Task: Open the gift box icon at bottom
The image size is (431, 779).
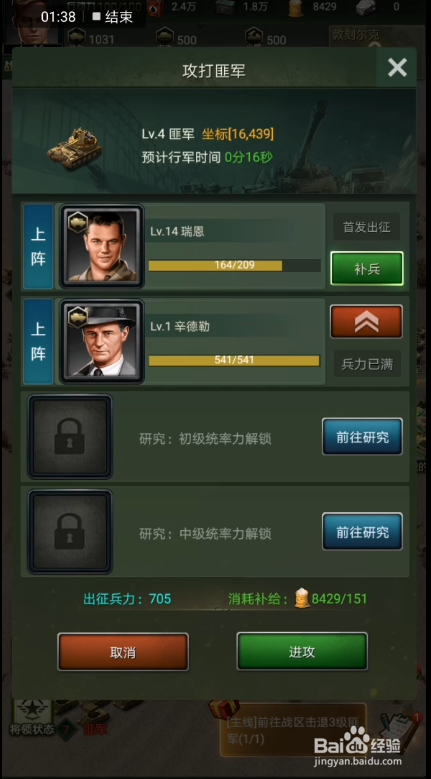Action: [224, 709]
